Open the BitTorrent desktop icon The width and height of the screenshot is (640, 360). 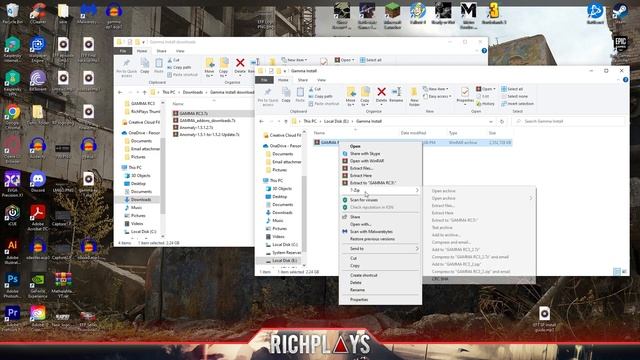tap(38, 80)
